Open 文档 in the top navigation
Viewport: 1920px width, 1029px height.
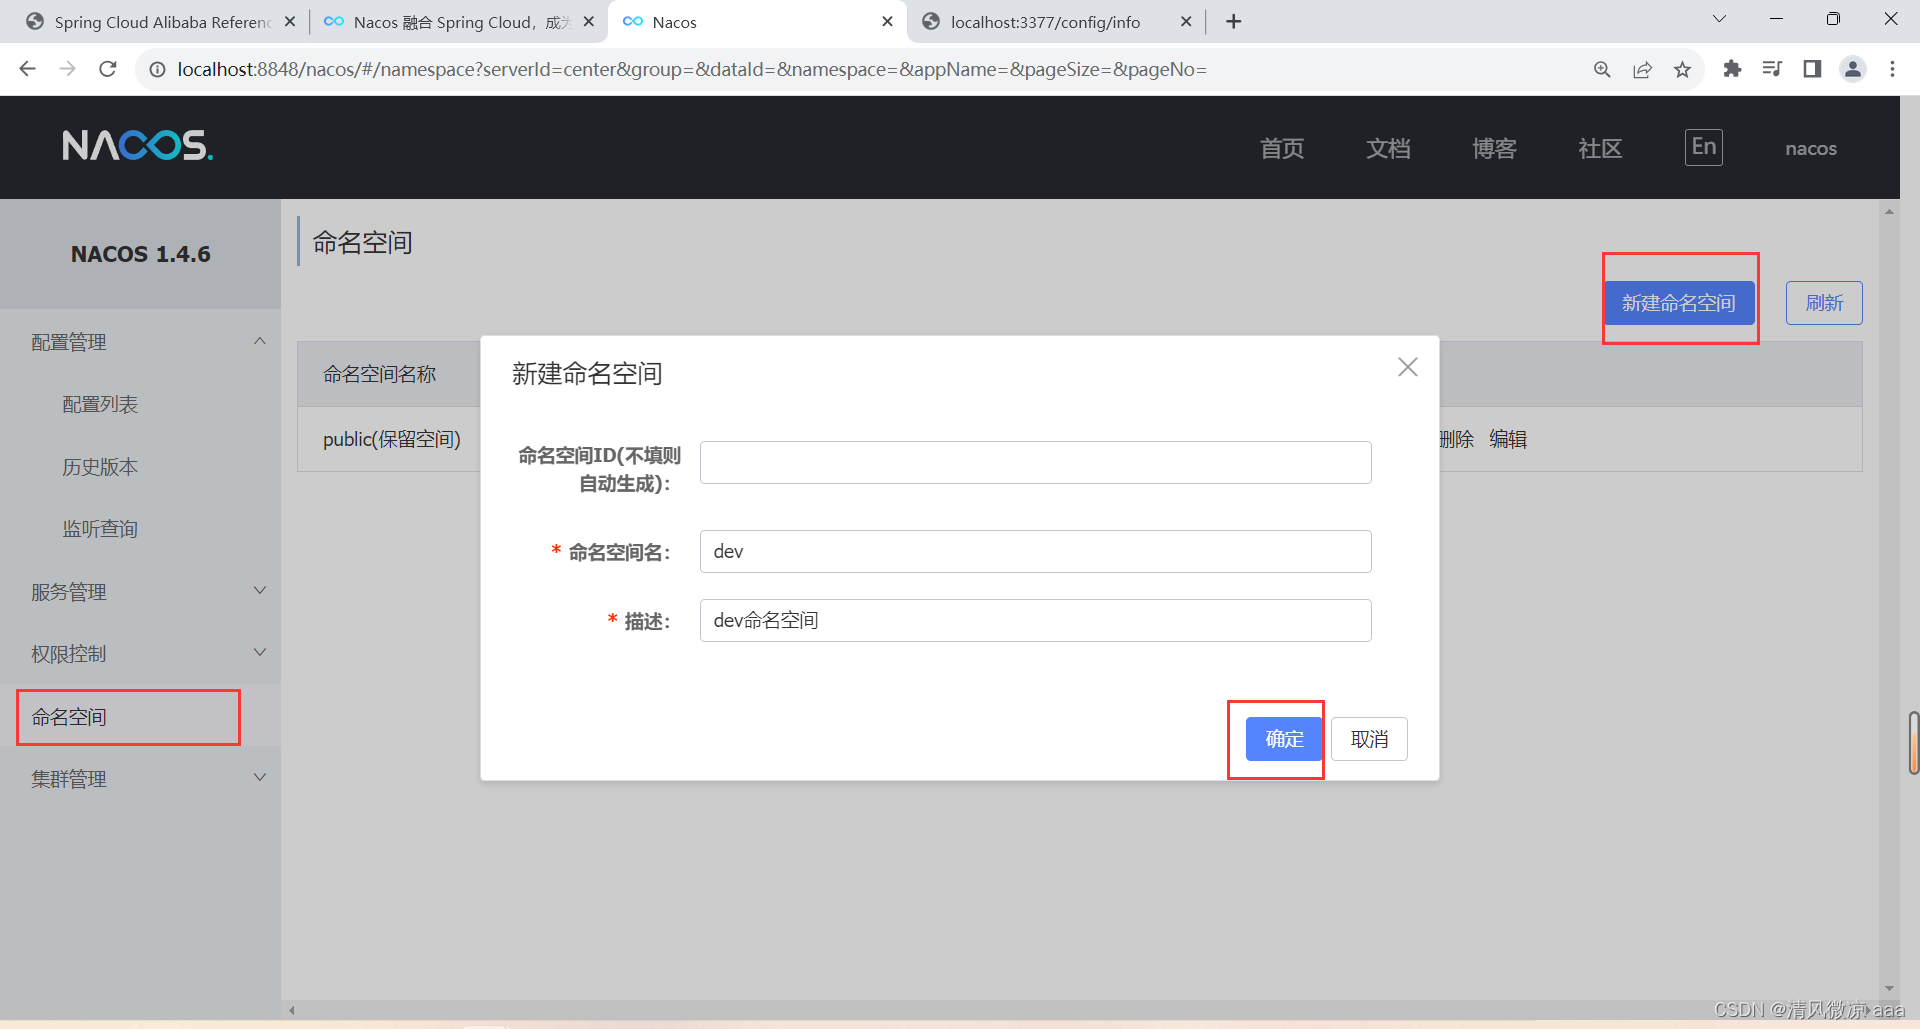click(x=1388, y=148)
